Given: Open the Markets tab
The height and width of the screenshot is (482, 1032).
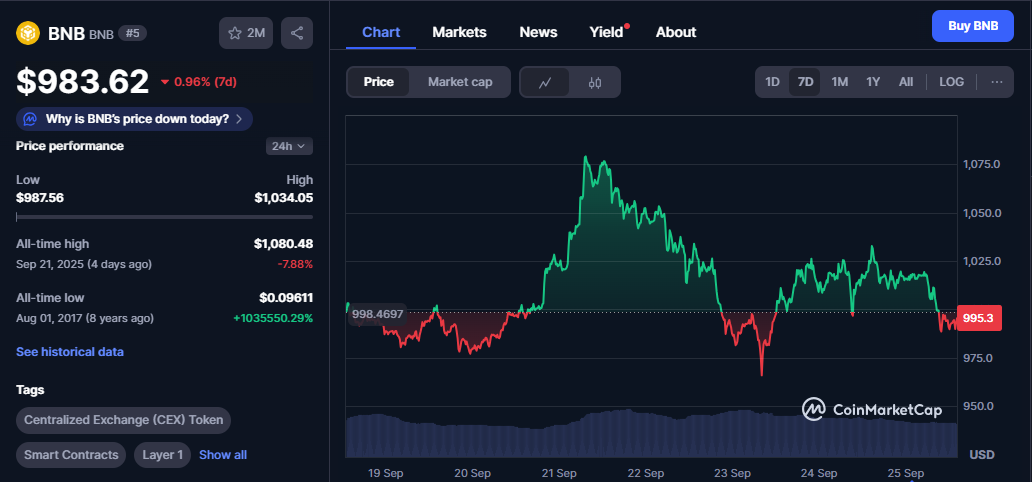Looking at the screenshot, I should point(459,32).
